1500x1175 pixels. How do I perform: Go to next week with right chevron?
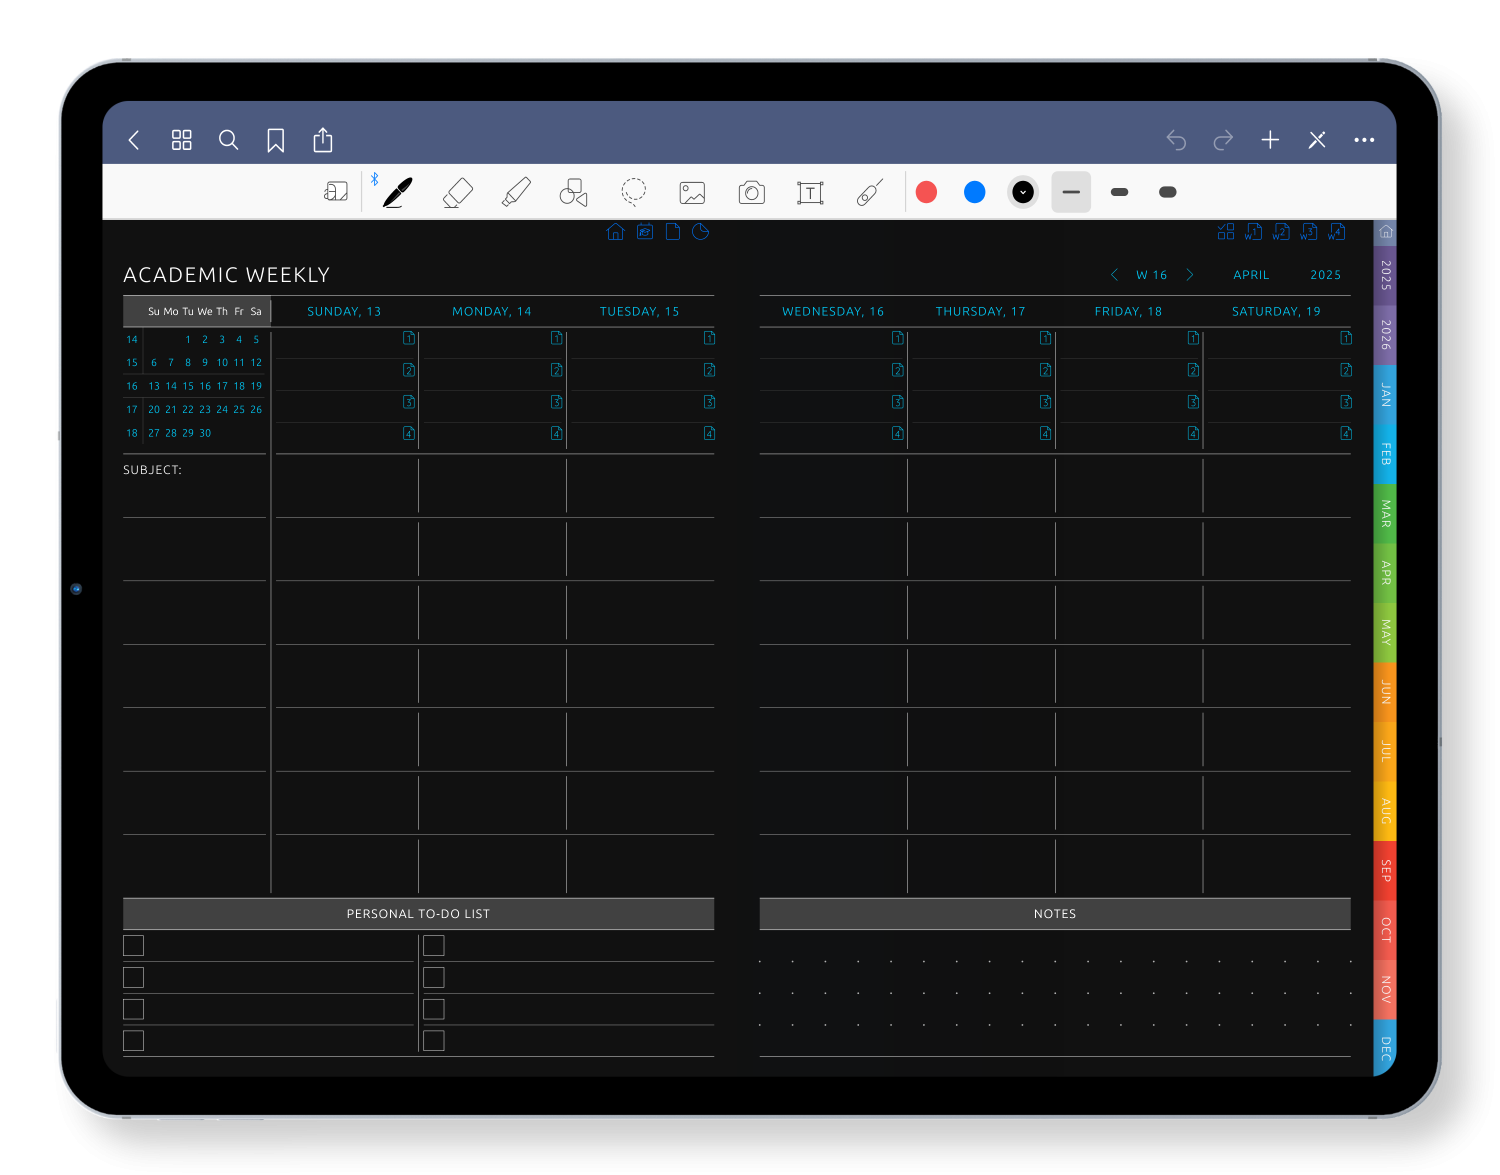point(1190,275)
